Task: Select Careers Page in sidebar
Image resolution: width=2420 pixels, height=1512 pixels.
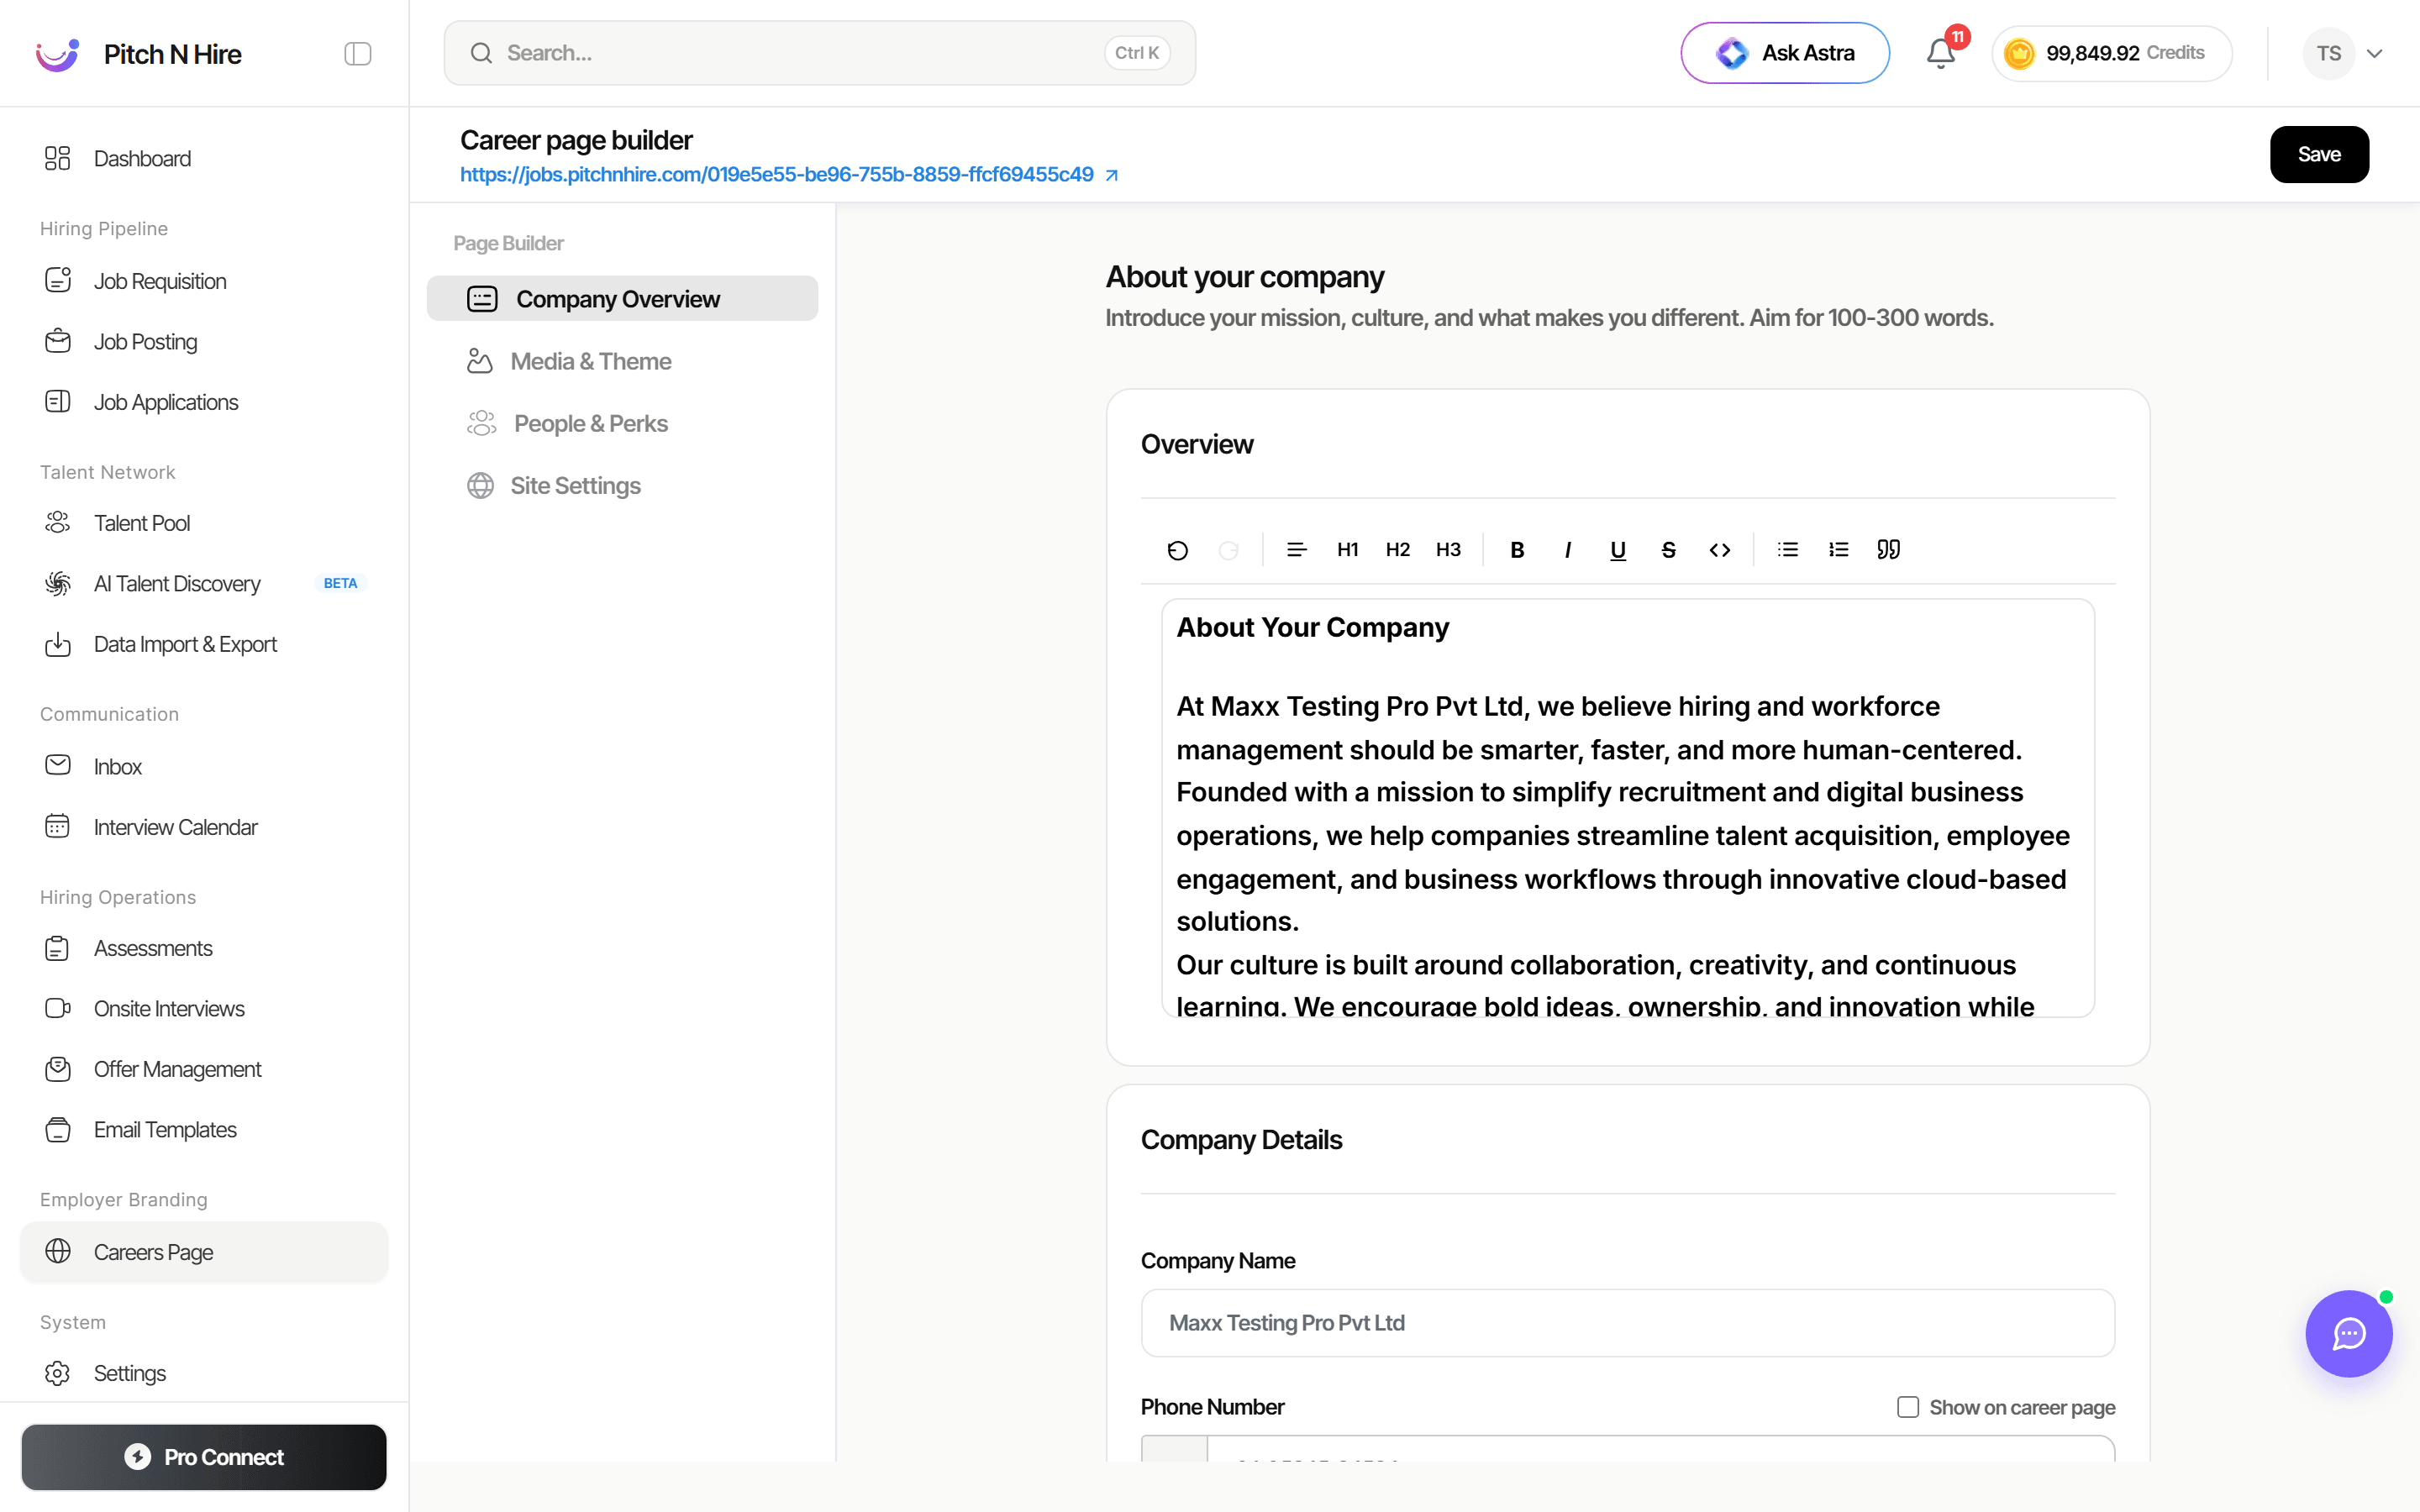Action: 204,1252
